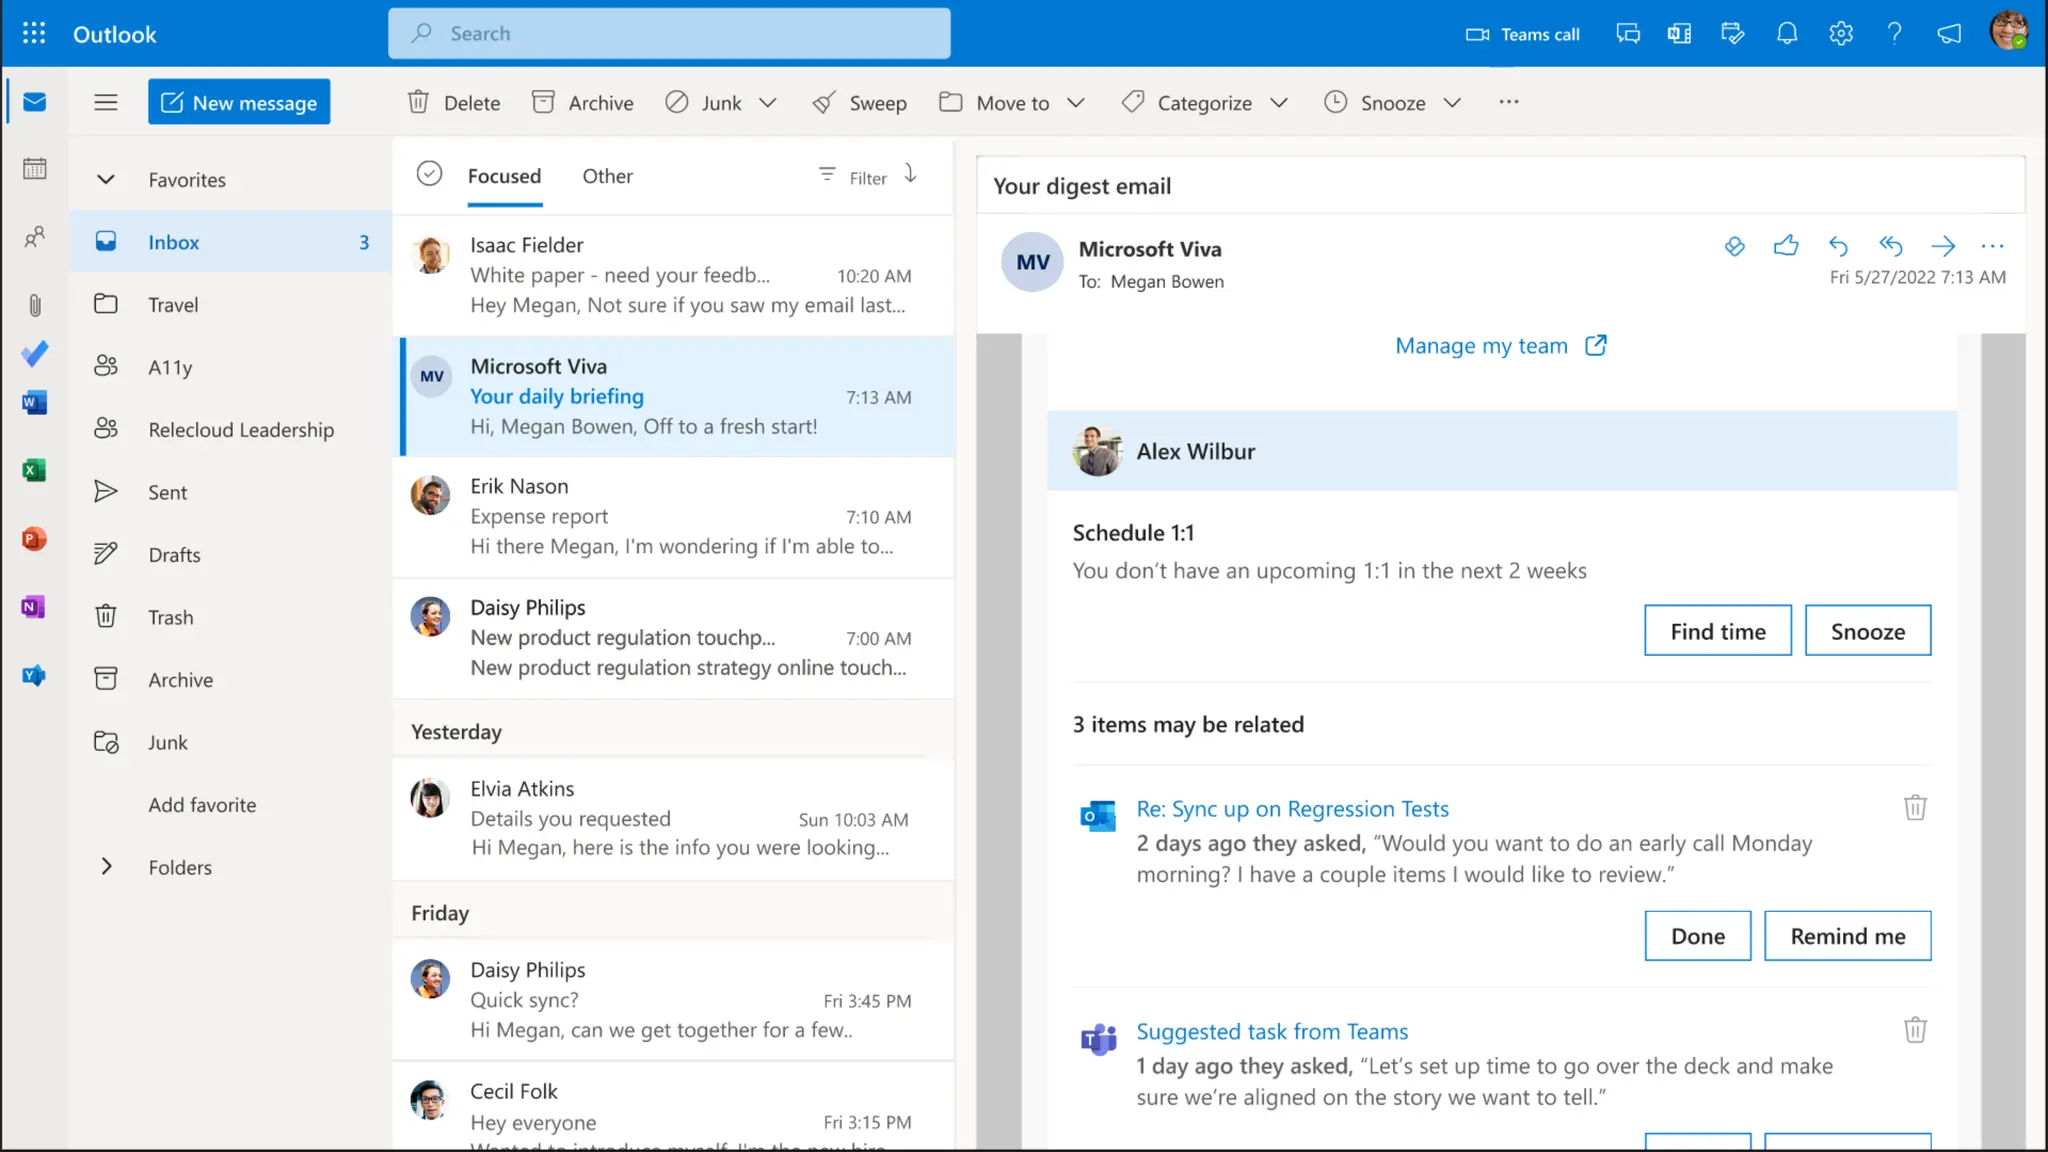Expand the Junk dropdown arrow
2048x1152 pixels.
coord(767,103)
